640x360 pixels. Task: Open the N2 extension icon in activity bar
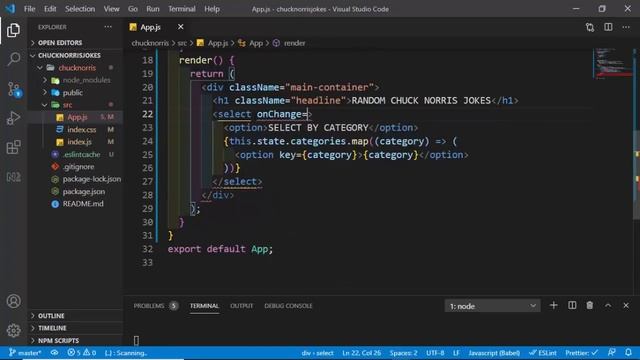pos(13,177)
